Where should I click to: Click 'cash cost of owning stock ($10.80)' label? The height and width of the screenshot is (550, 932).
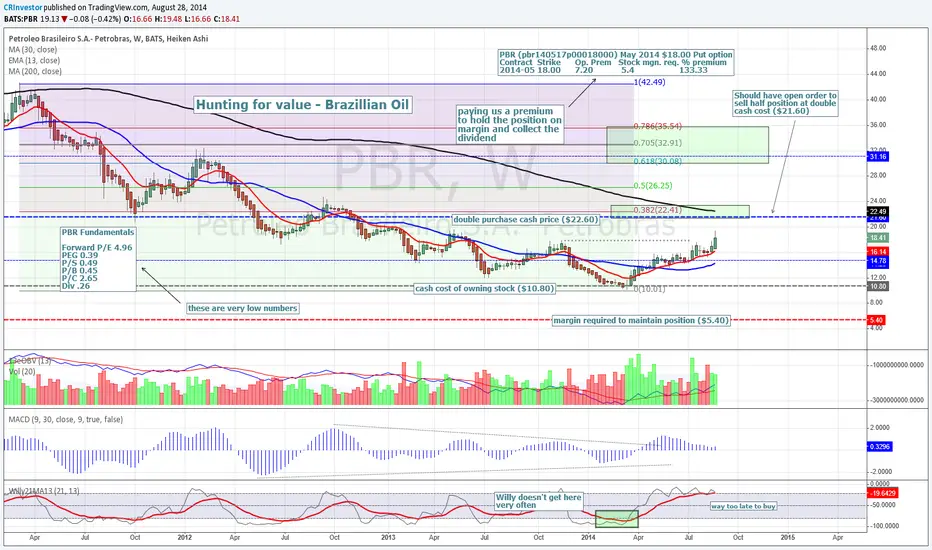484,288
